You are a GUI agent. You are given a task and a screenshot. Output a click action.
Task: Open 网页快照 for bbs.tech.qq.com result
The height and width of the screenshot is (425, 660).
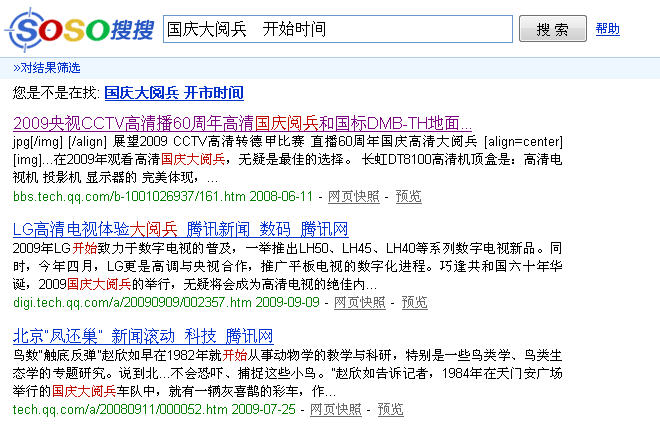tap(354, 197)
